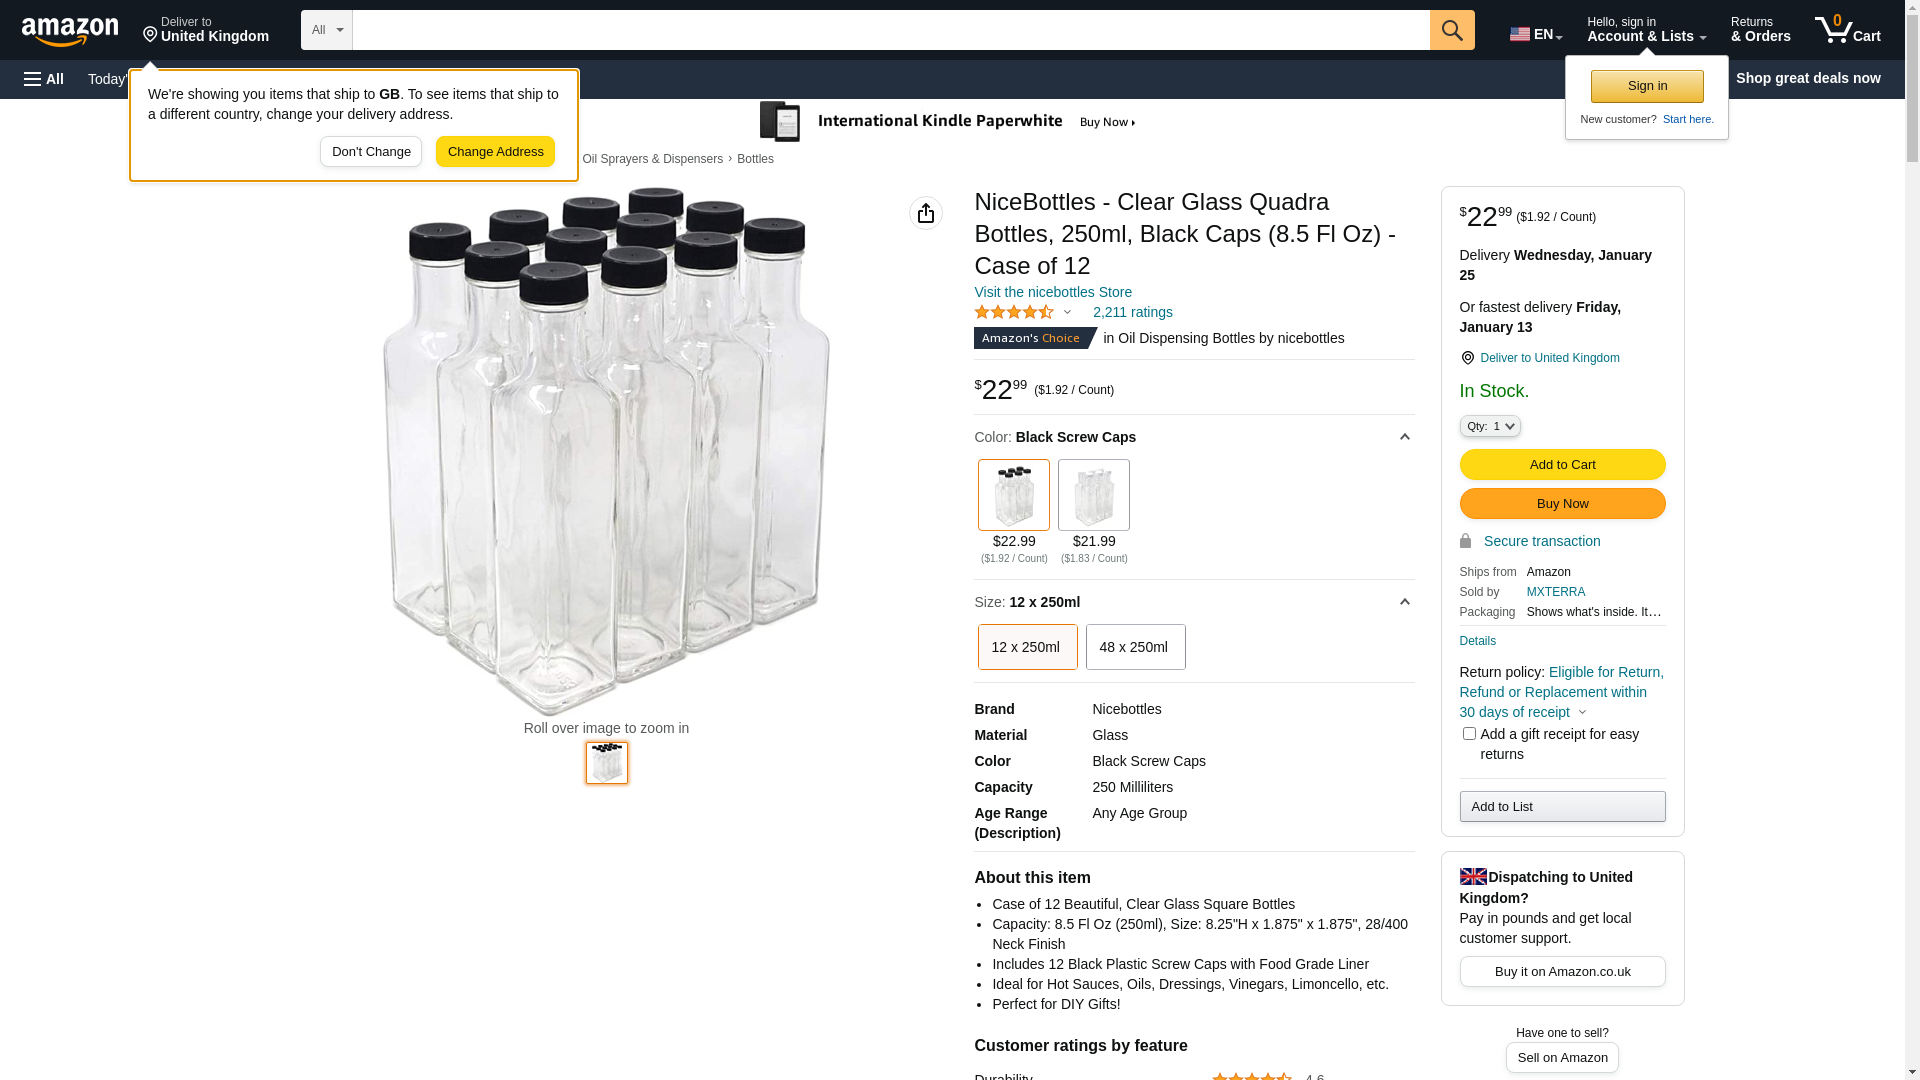The width and height of the screenshot is (1920, 1080).
Task: Click the main search input field
Action: (x=890, y=30)
